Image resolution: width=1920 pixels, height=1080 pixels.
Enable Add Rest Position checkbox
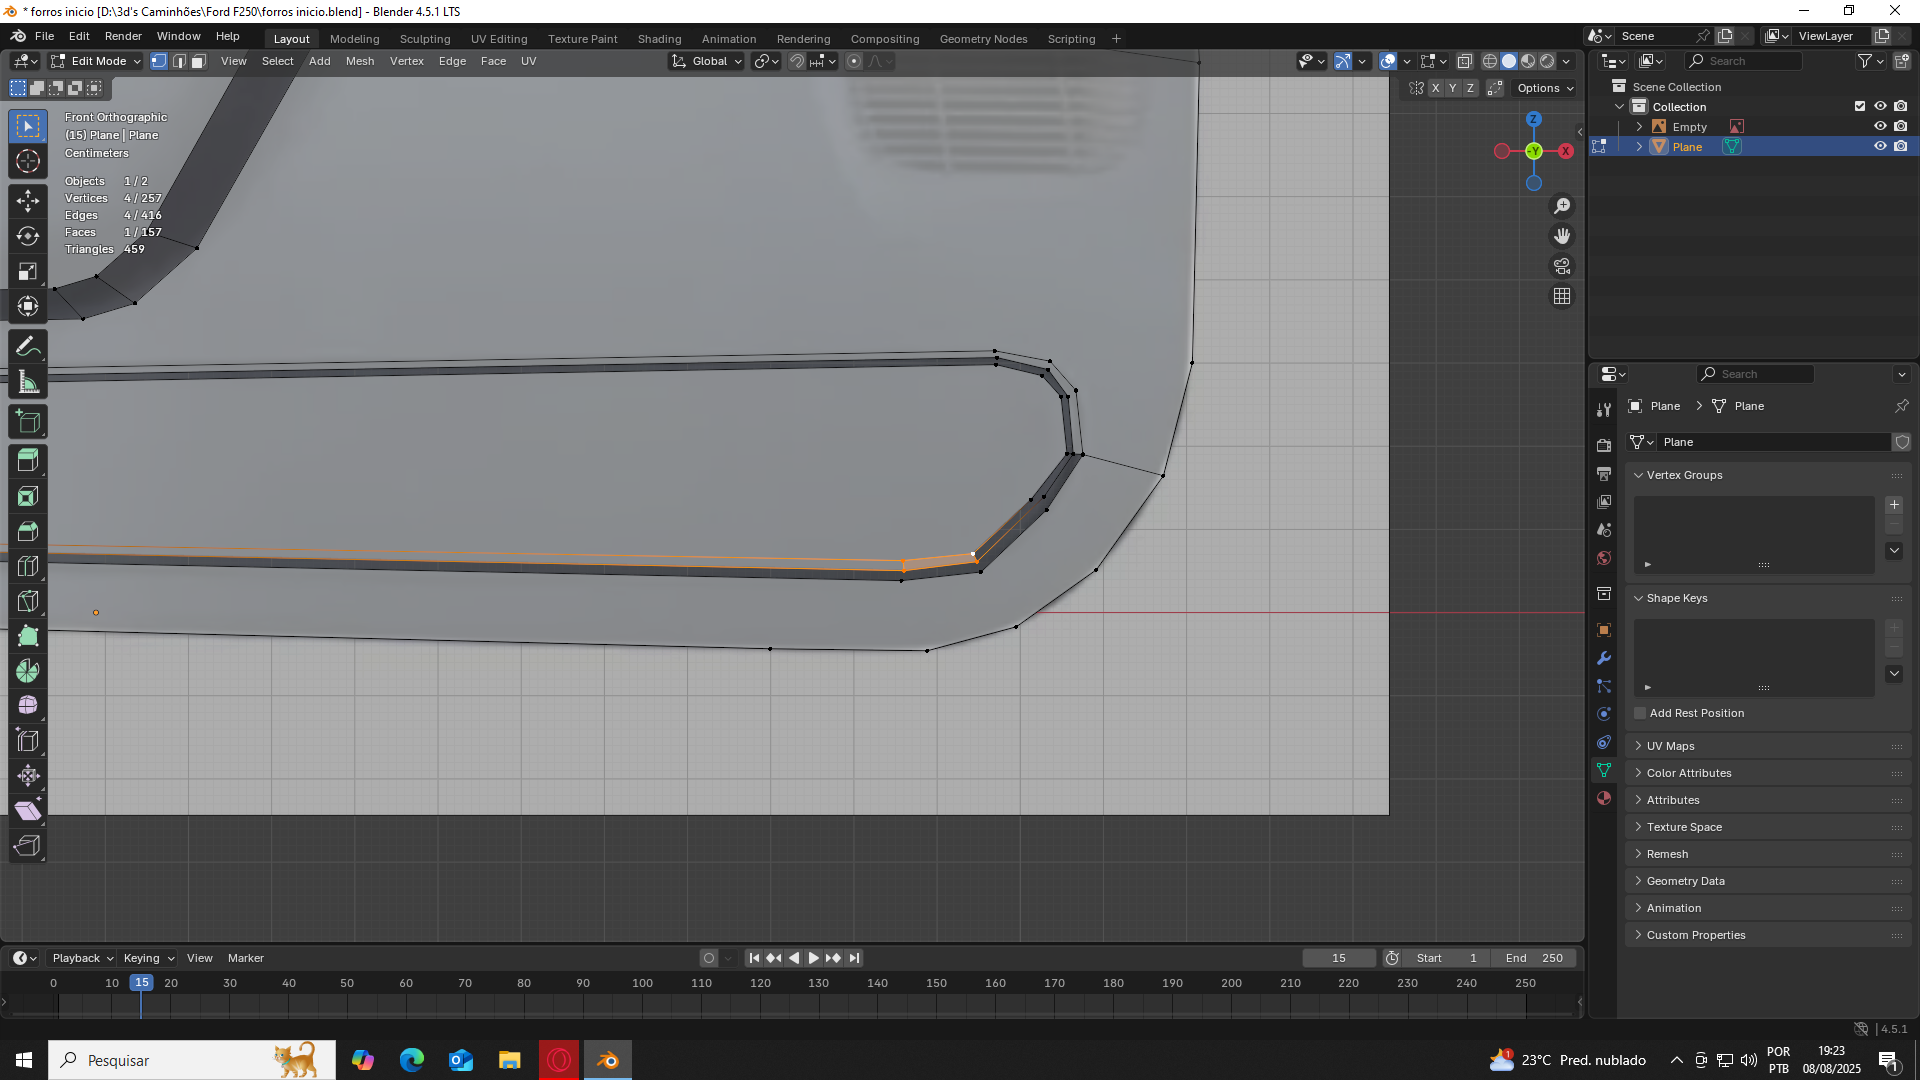click(1640, 713)
